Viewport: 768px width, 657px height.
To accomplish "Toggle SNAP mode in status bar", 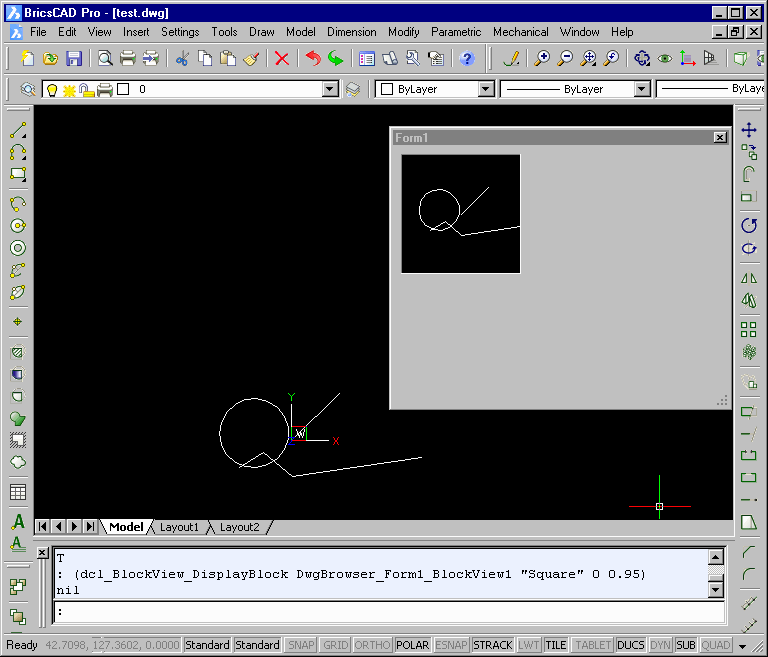I will pyautogui.click(x=301, y=645).
